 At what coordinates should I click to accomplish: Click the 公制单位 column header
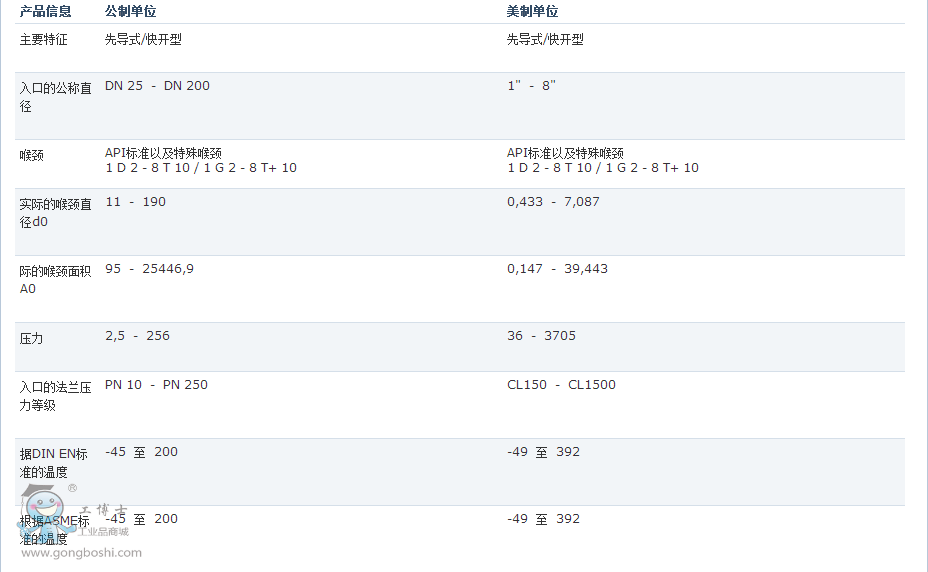[x=131, y=11]
